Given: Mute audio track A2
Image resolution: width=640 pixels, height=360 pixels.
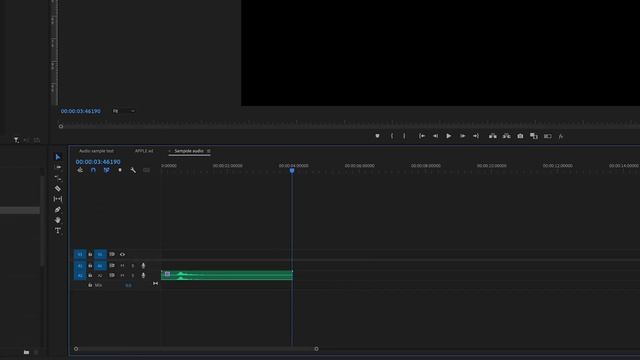Looking at the screenshot, I should tap(122, 276).
